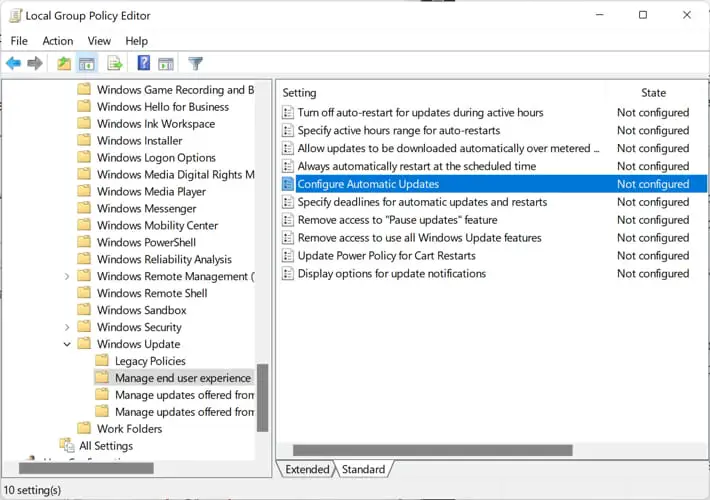Select Windows Reliability Analysis folder
Viewport: 710px width, 500px height.
164,259
